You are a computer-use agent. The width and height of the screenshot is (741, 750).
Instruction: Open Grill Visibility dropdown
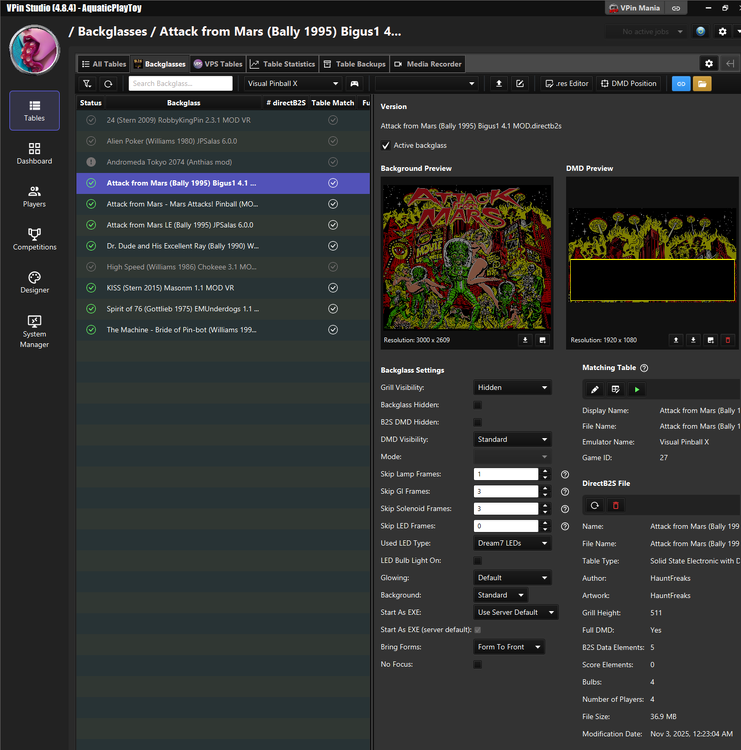[512, 387]
